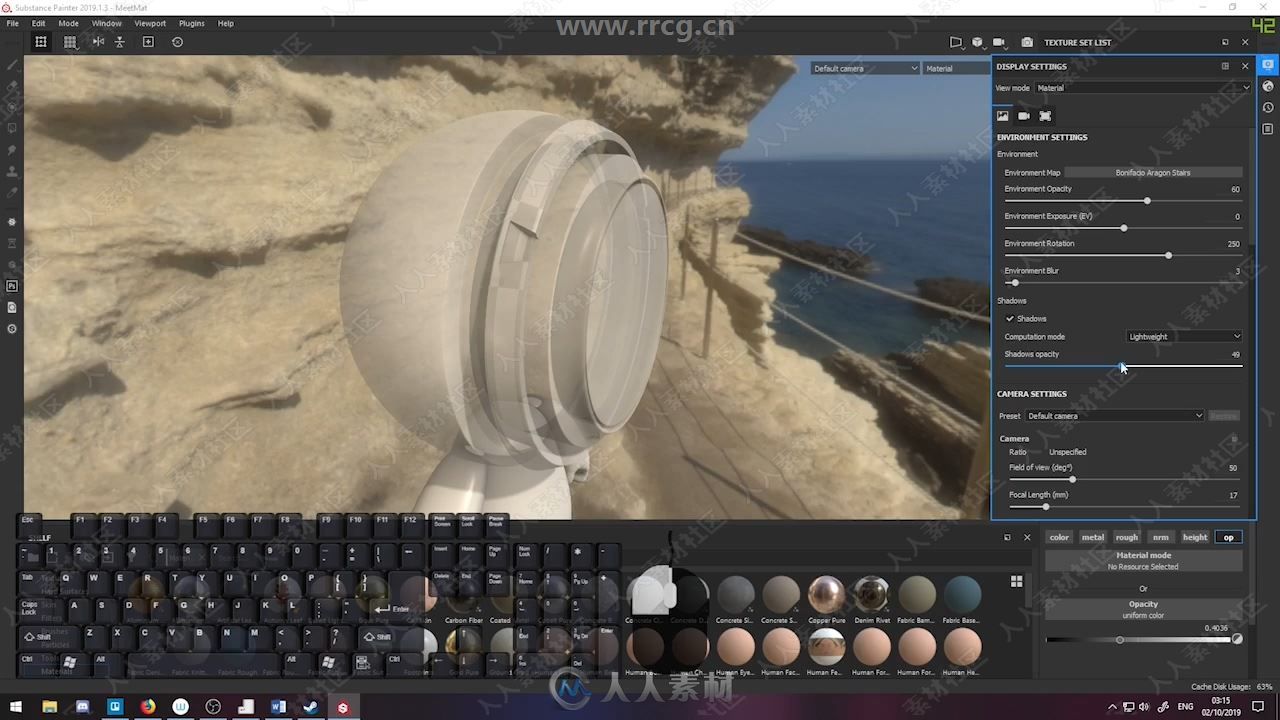Open the File menu
The width and height of the screenshot is (1280, 720).
(x=13, y=23)
